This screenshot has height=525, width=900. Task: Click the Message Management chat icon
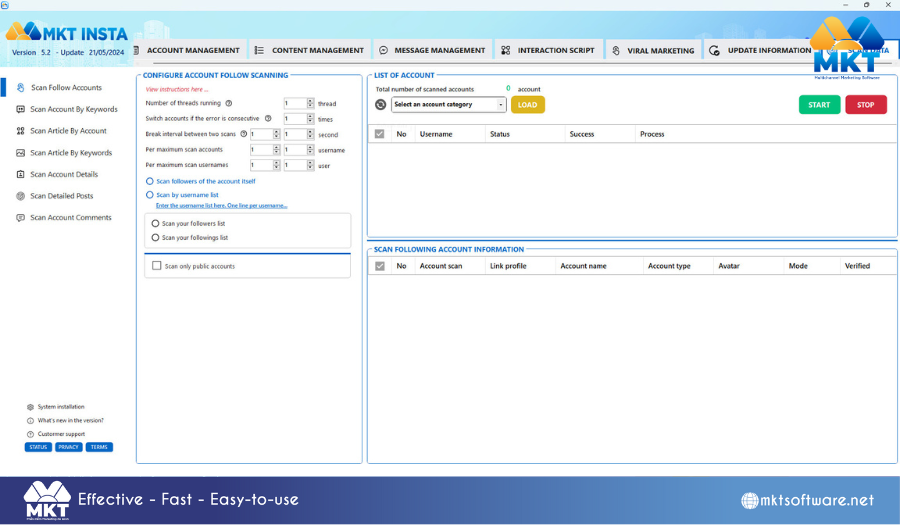click(383, 50)
